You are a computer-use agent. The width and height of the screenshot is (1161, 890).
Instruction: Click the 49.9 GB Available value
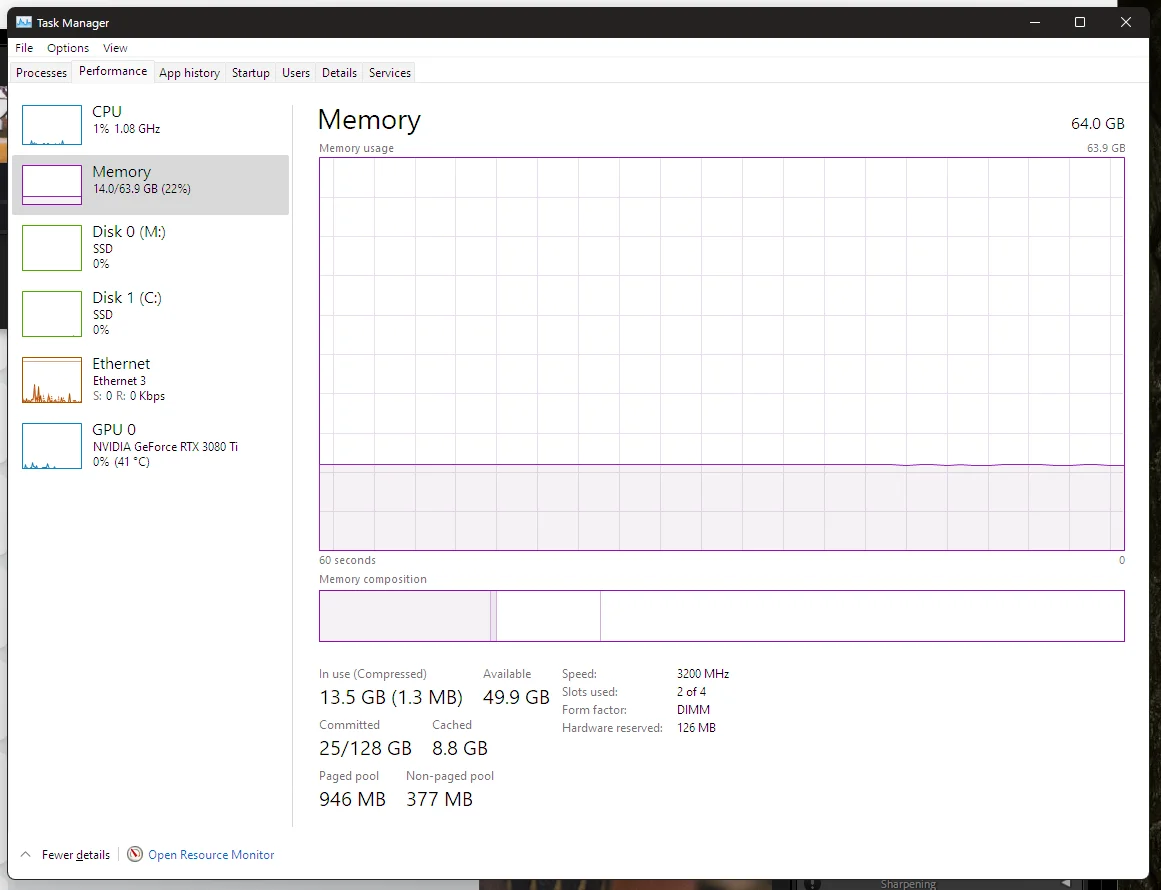(516, 697)
